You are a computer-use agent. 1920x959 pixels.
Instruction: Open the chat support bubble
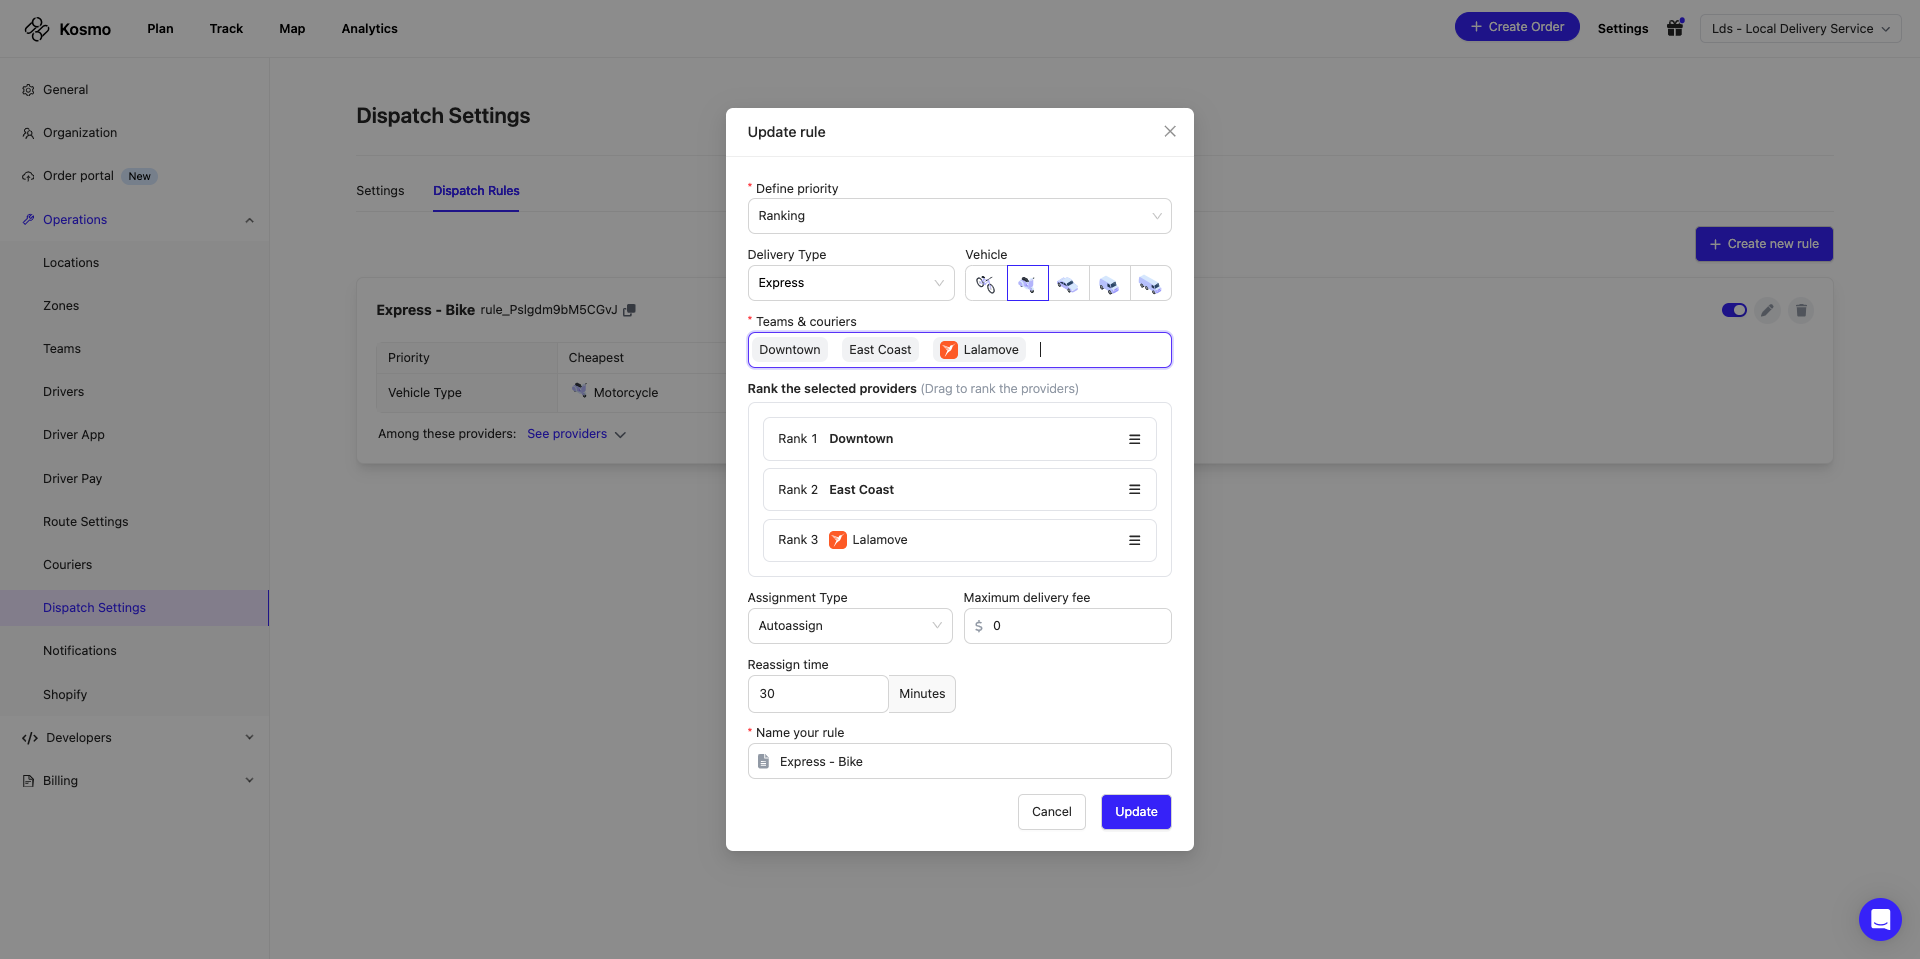(x=1879, y=918)
